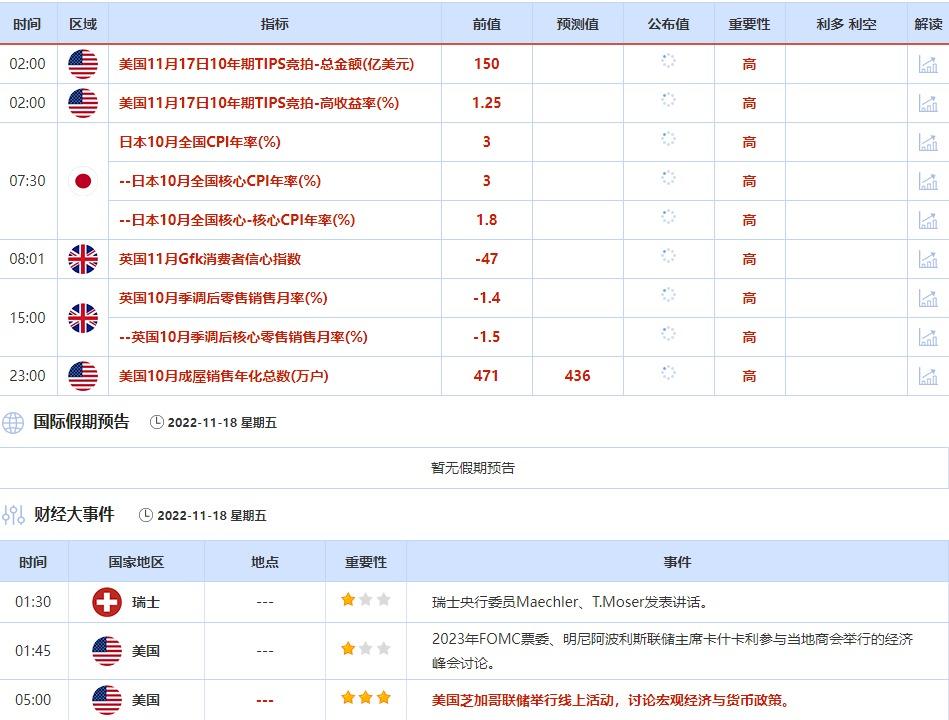Open 美国11月17日10年期TIPS竞拍-高收益率 indicator link
The width and height of the screenshot is (949, 720).
(x=258, y=103)
